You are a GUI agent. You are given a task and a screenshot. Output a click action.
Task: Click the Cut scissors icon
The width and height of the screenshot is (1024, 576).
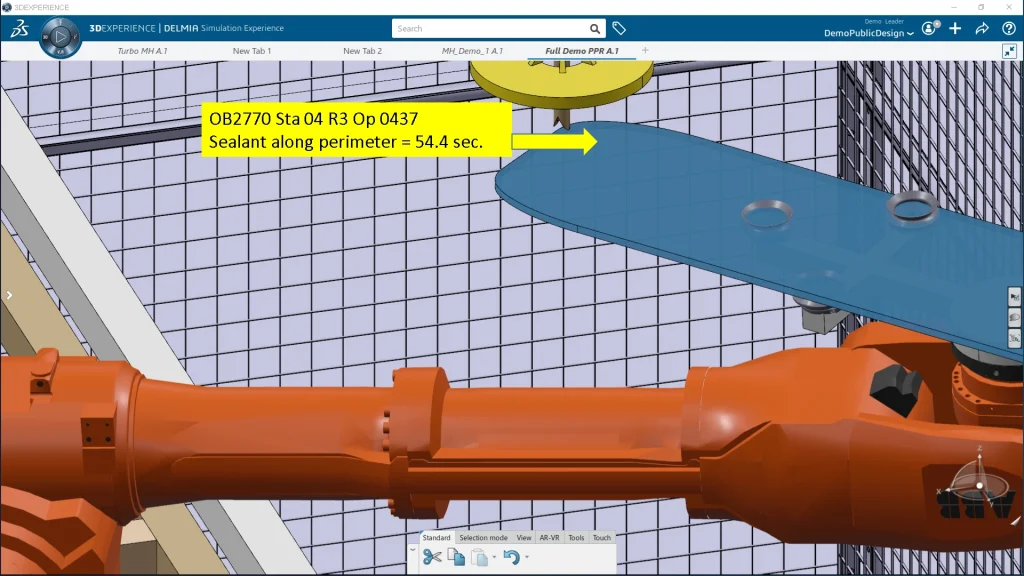432,557
